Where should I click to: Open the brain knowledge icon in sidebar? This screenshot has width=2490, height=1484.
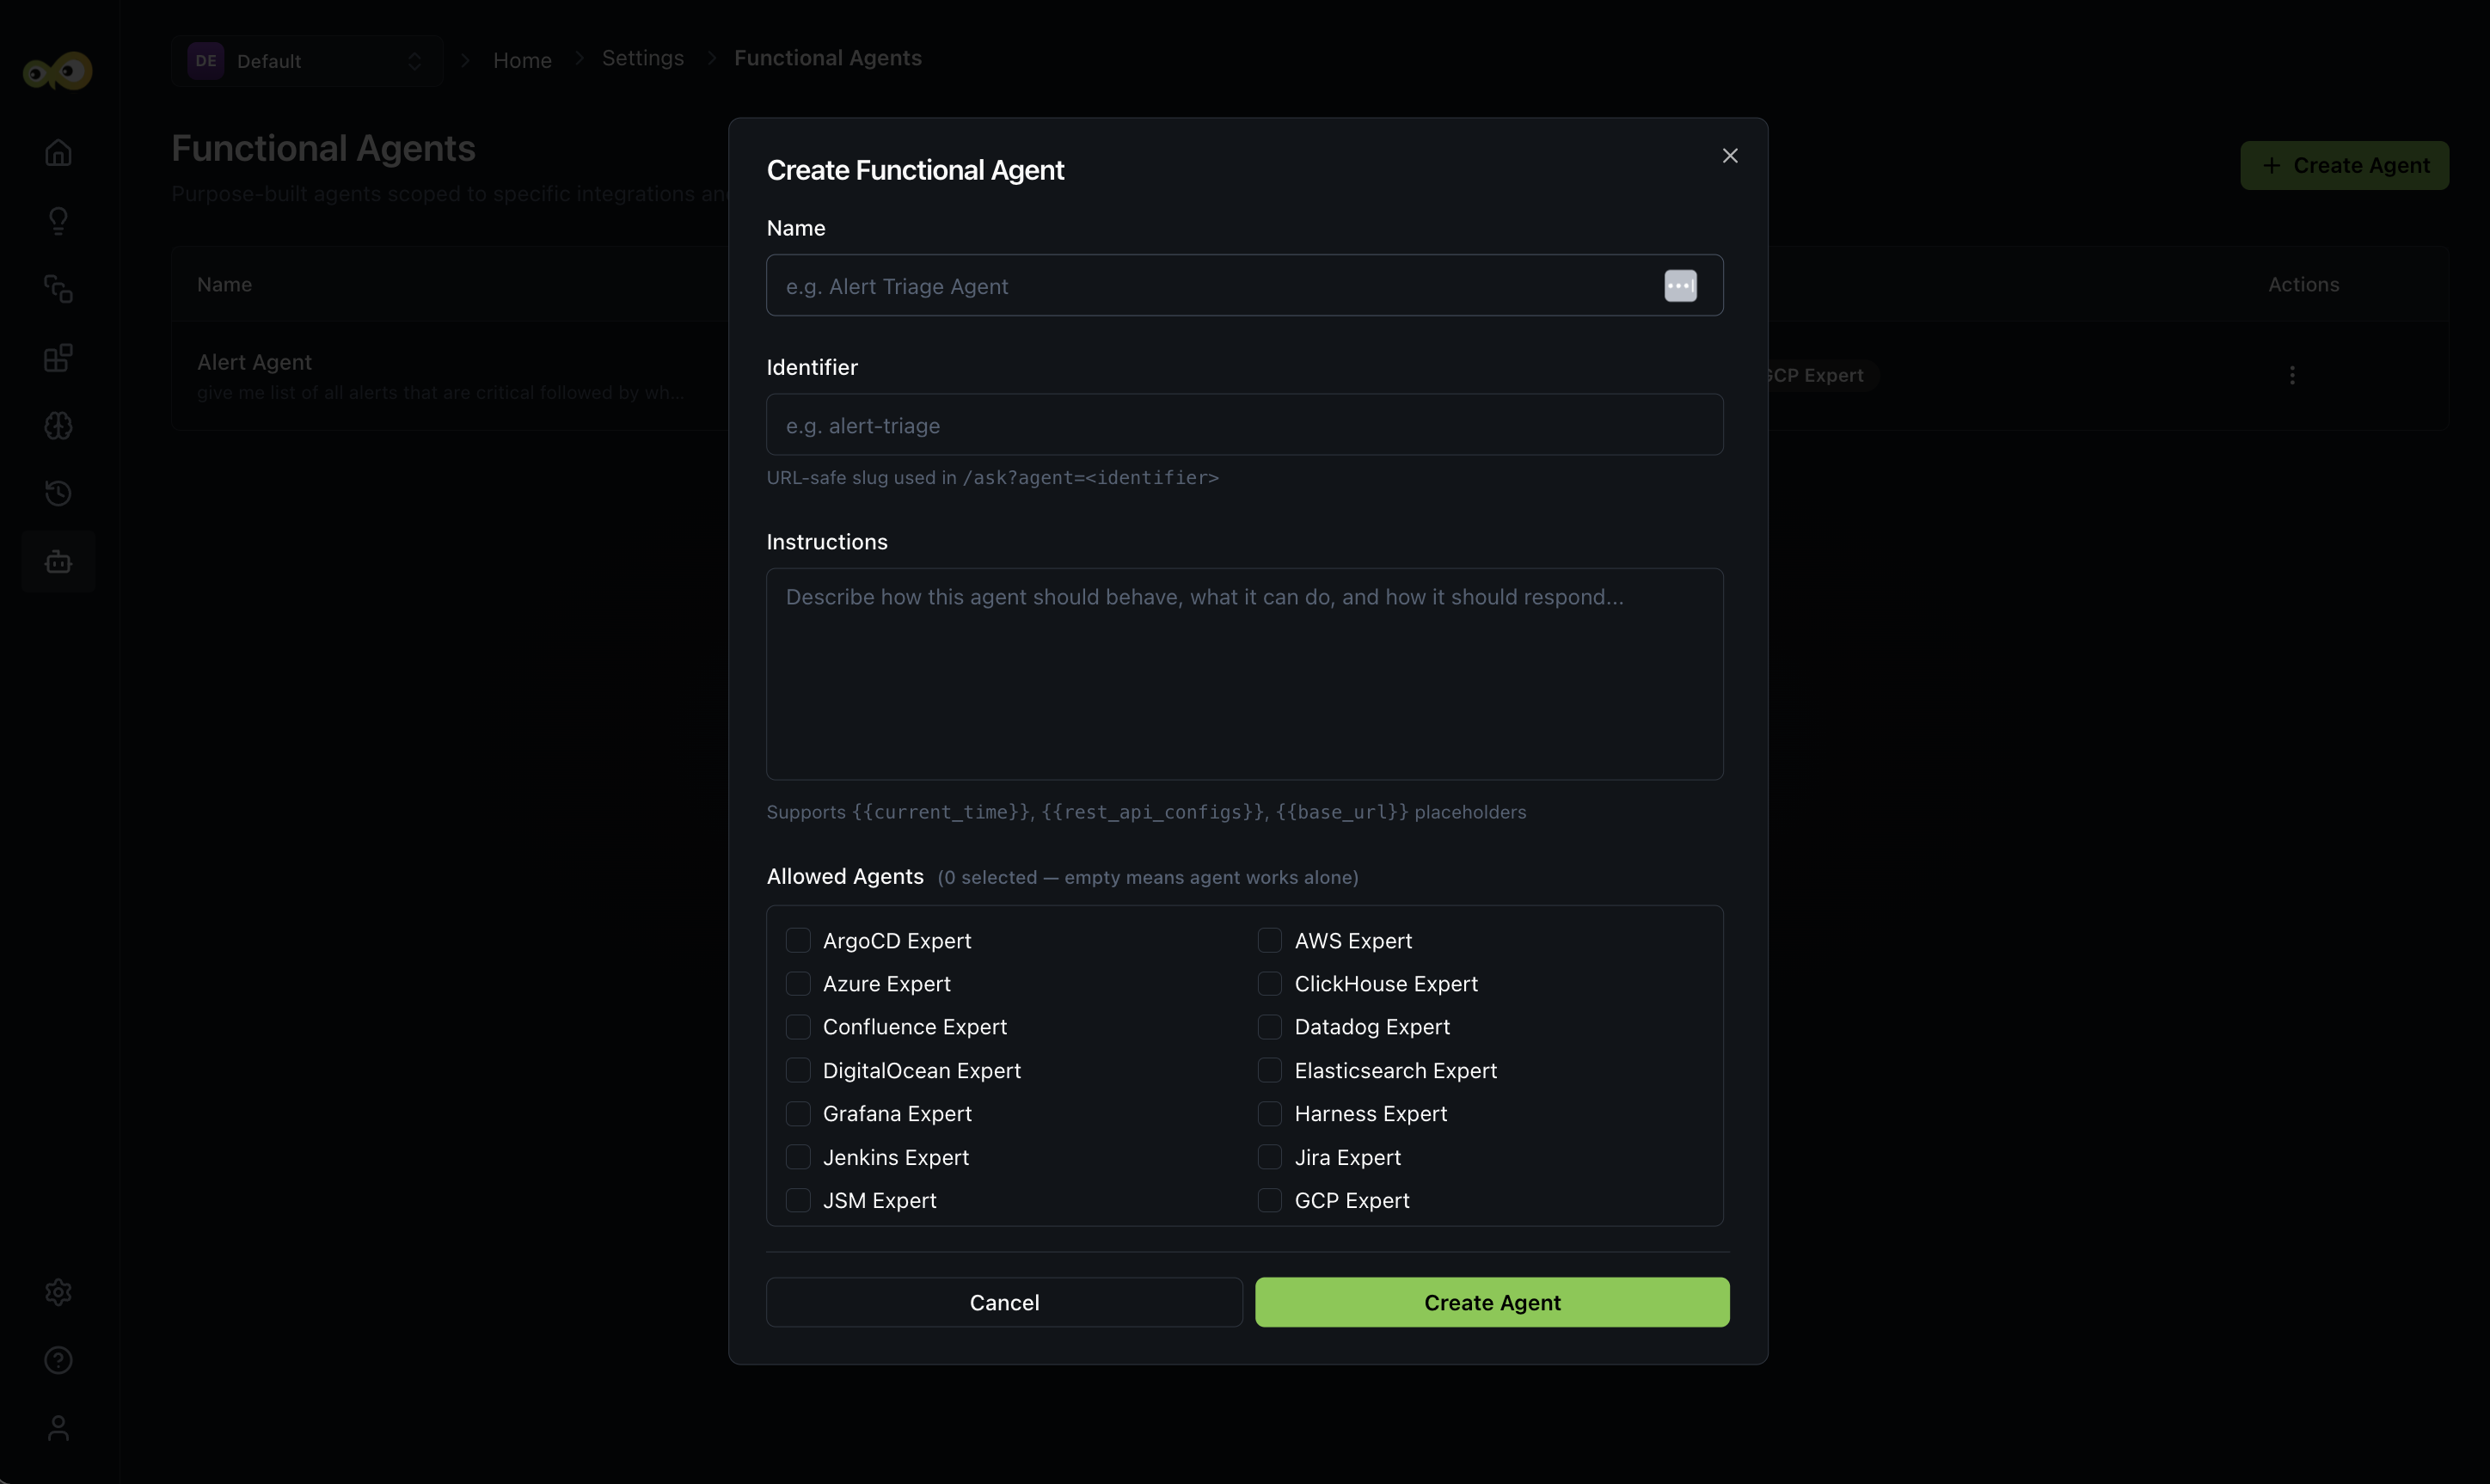click(x=58, y=426)
